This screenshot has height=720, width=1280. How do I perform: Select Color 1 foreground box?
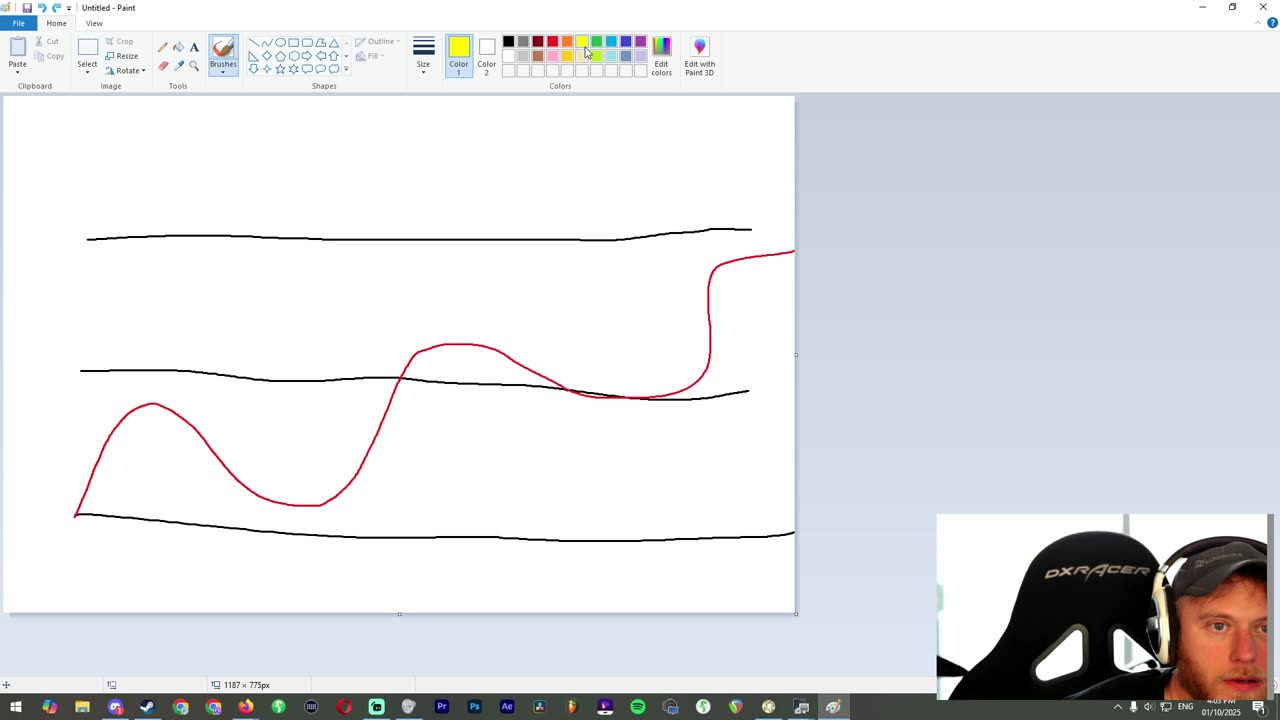pyautogui.click(x=459, y=57)
